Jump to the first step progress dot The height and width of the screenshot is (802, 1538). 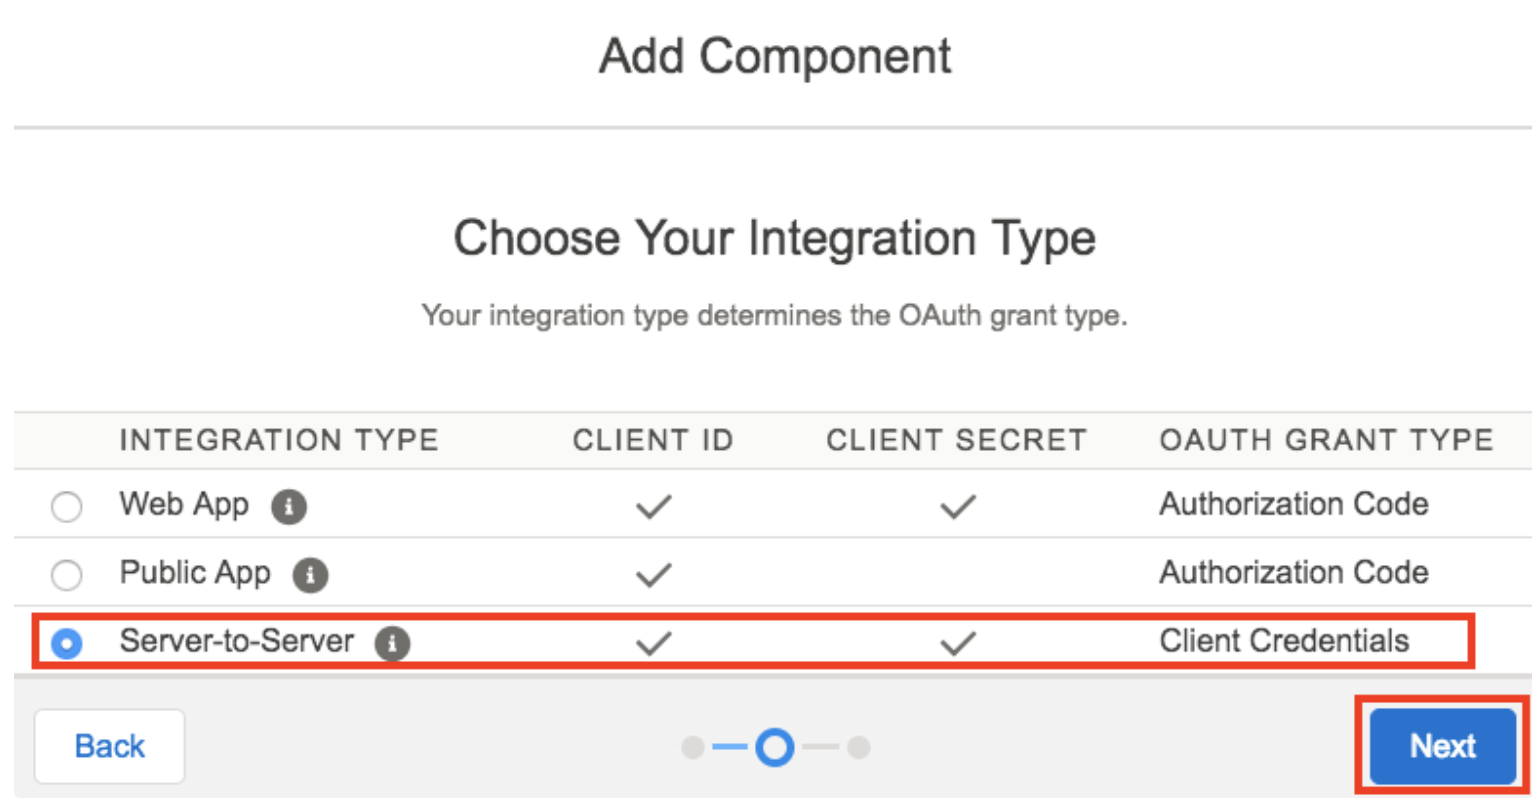(x=692, y=747)
